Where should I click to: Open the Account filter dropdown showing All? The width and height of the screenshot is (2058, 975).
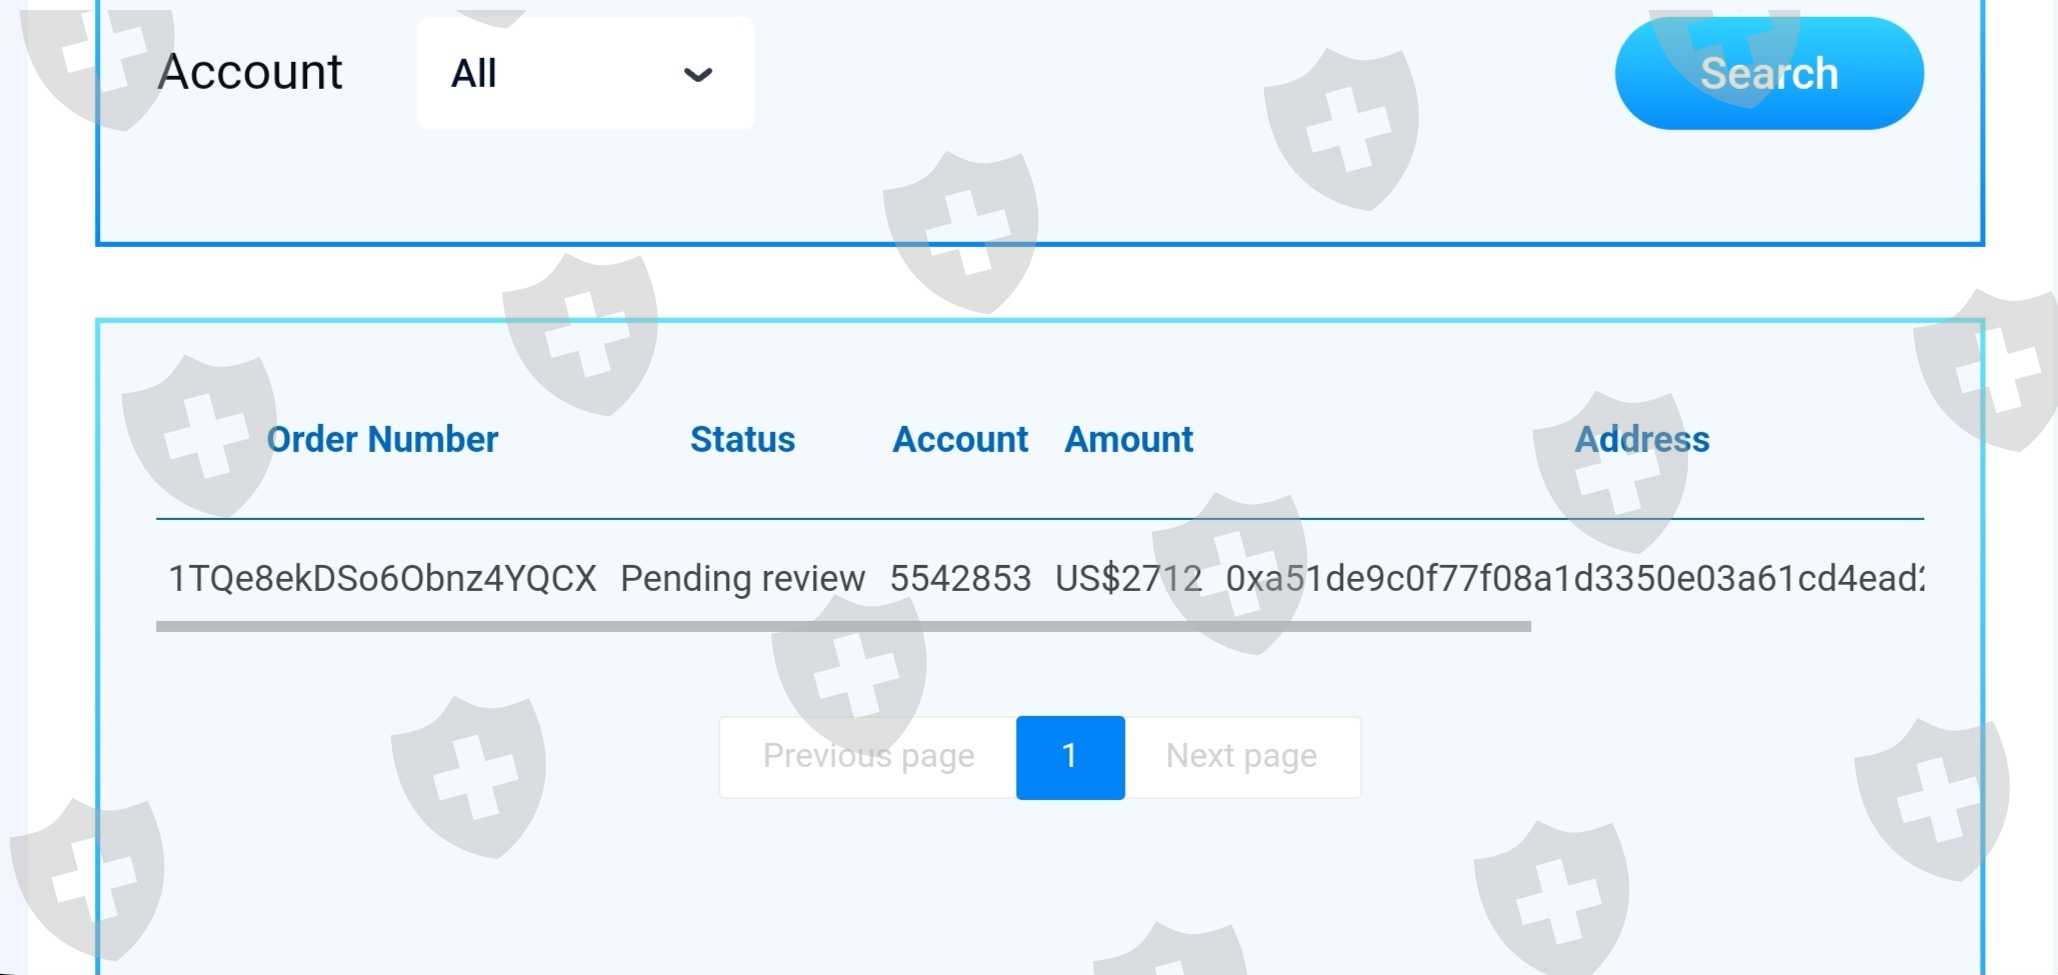(584, 73)
